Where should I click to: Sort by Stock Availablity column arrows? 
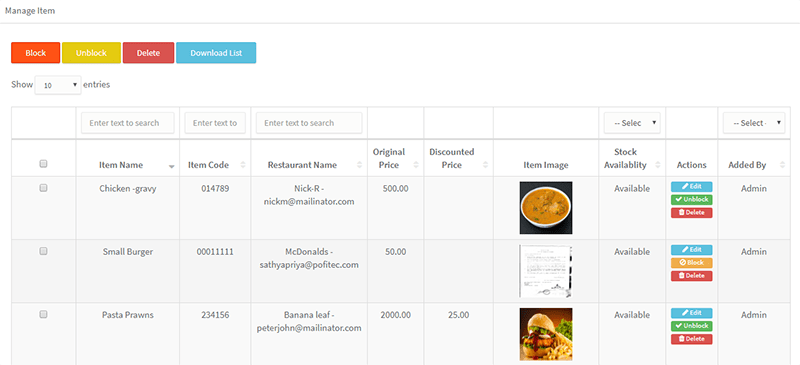pyautogui.click(x=658, y=165)
